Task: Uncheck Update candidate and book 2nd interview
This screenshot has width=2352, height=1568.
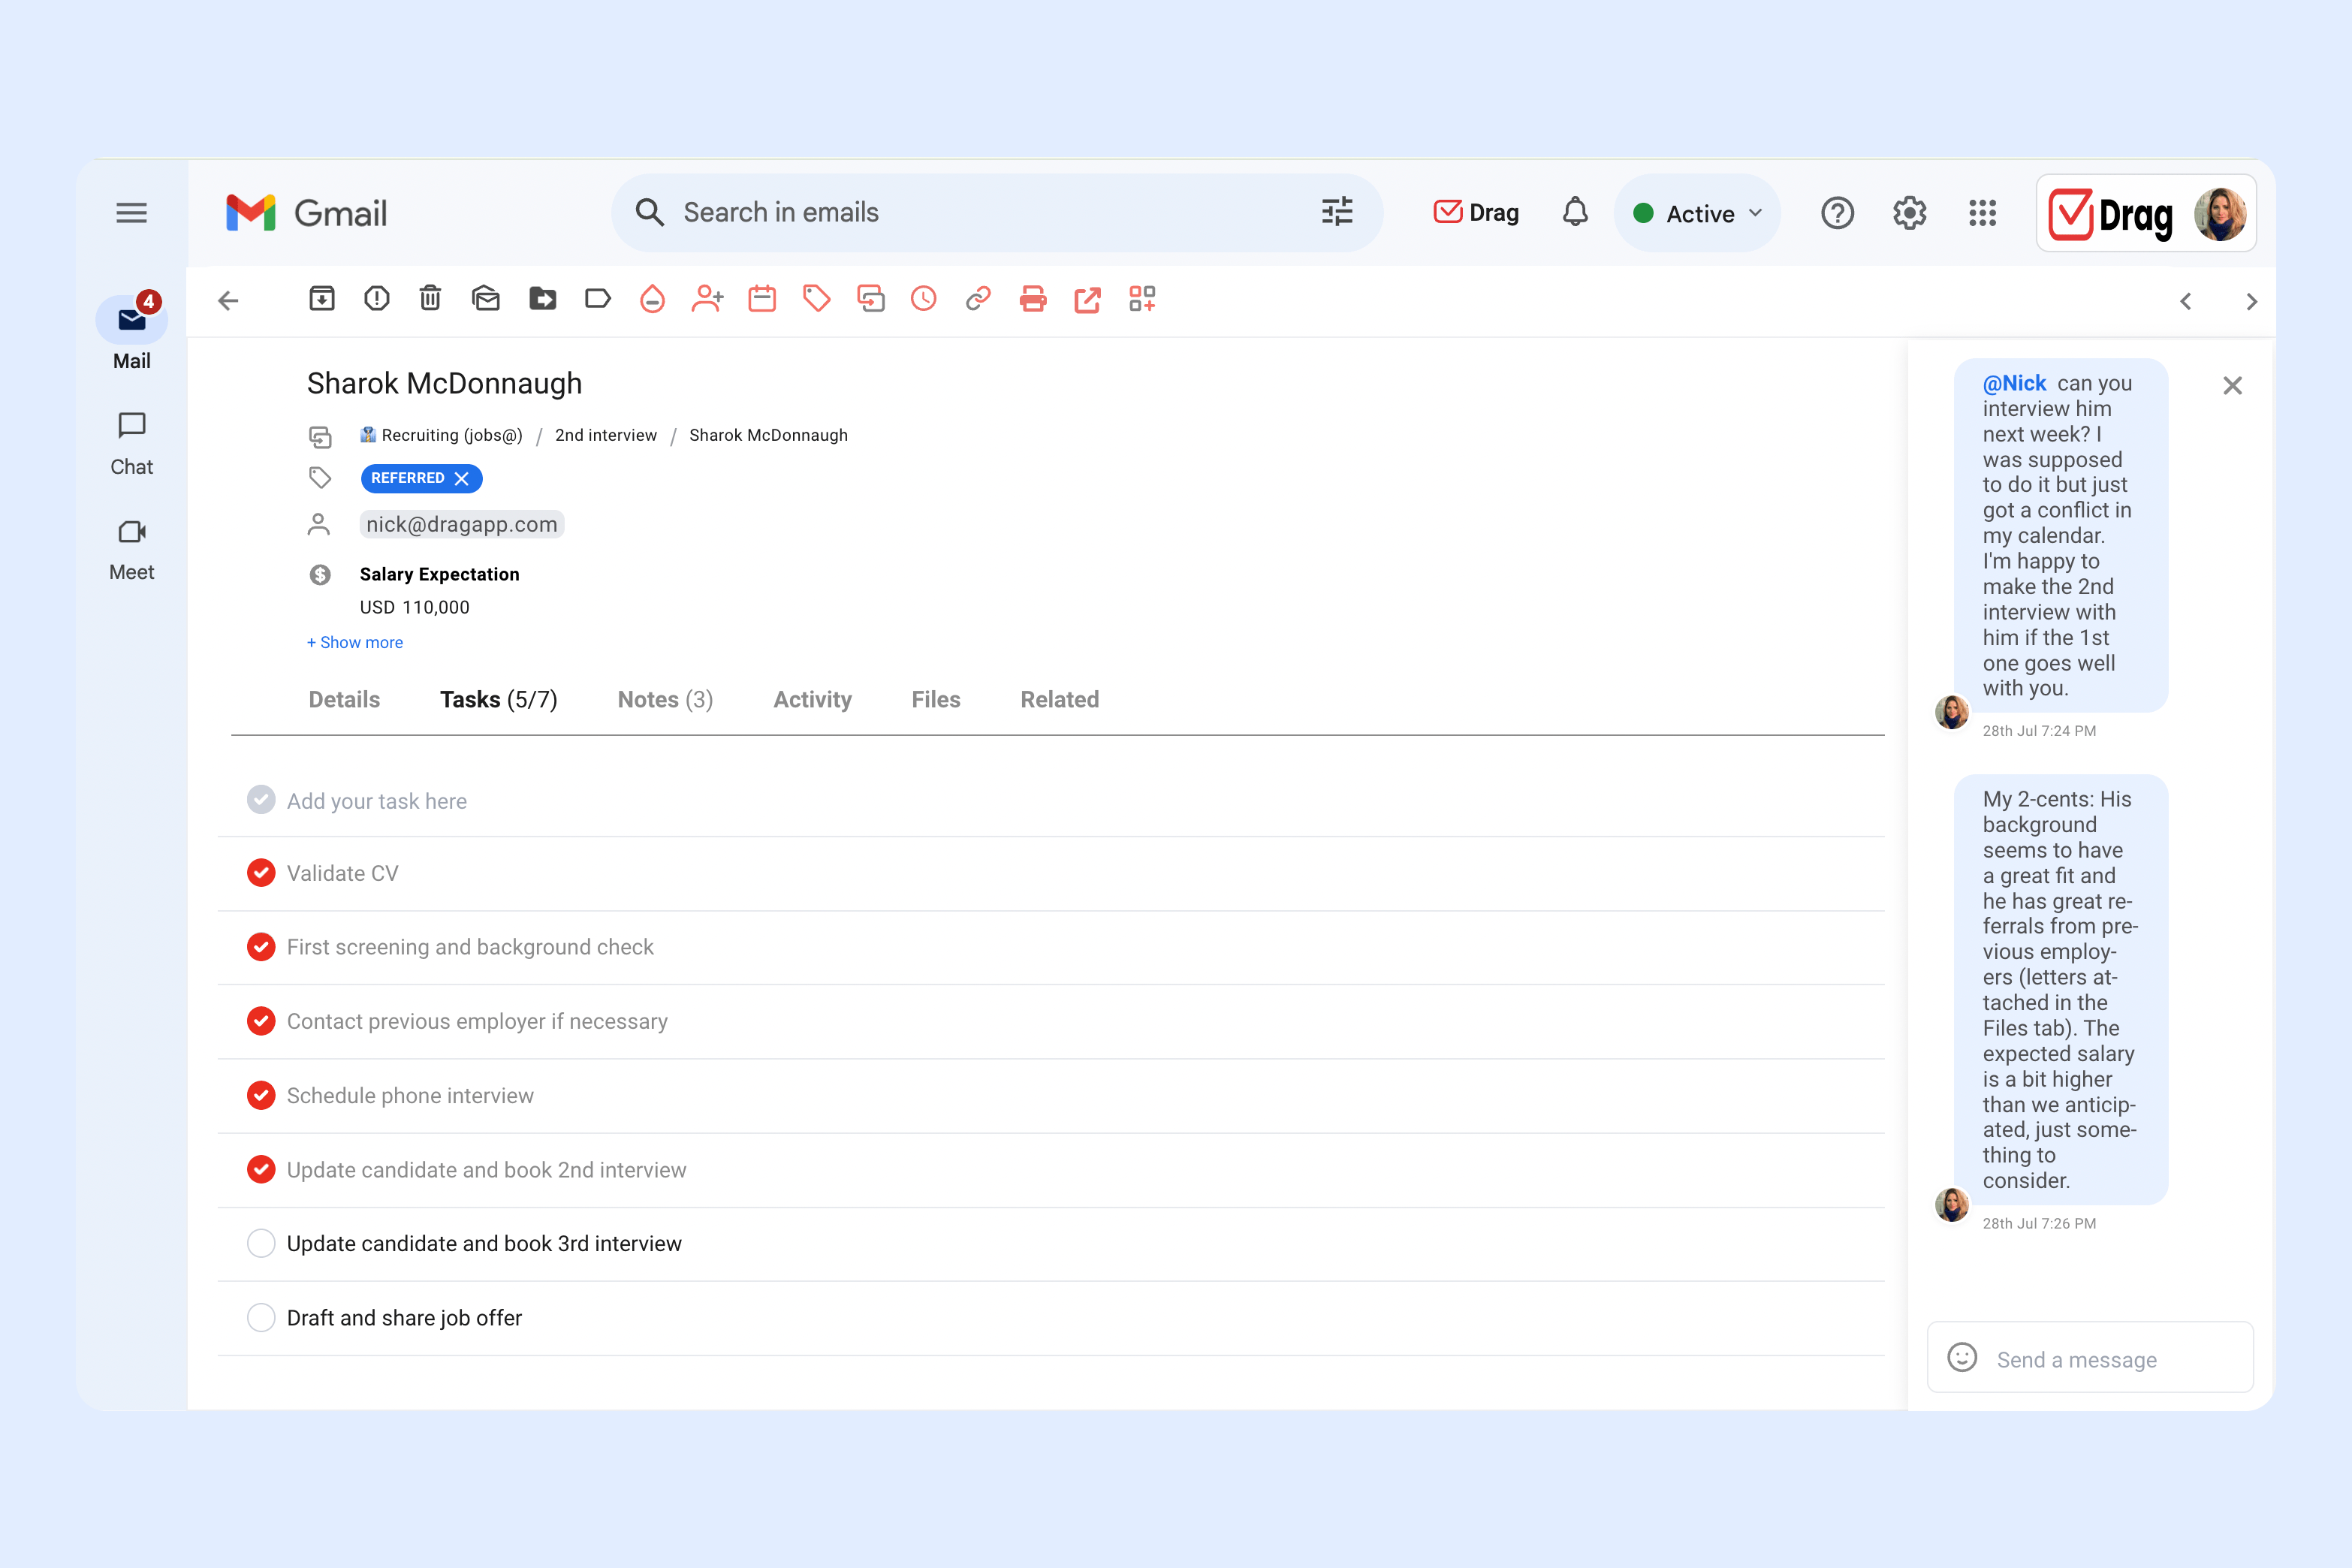Action: 261,1169
